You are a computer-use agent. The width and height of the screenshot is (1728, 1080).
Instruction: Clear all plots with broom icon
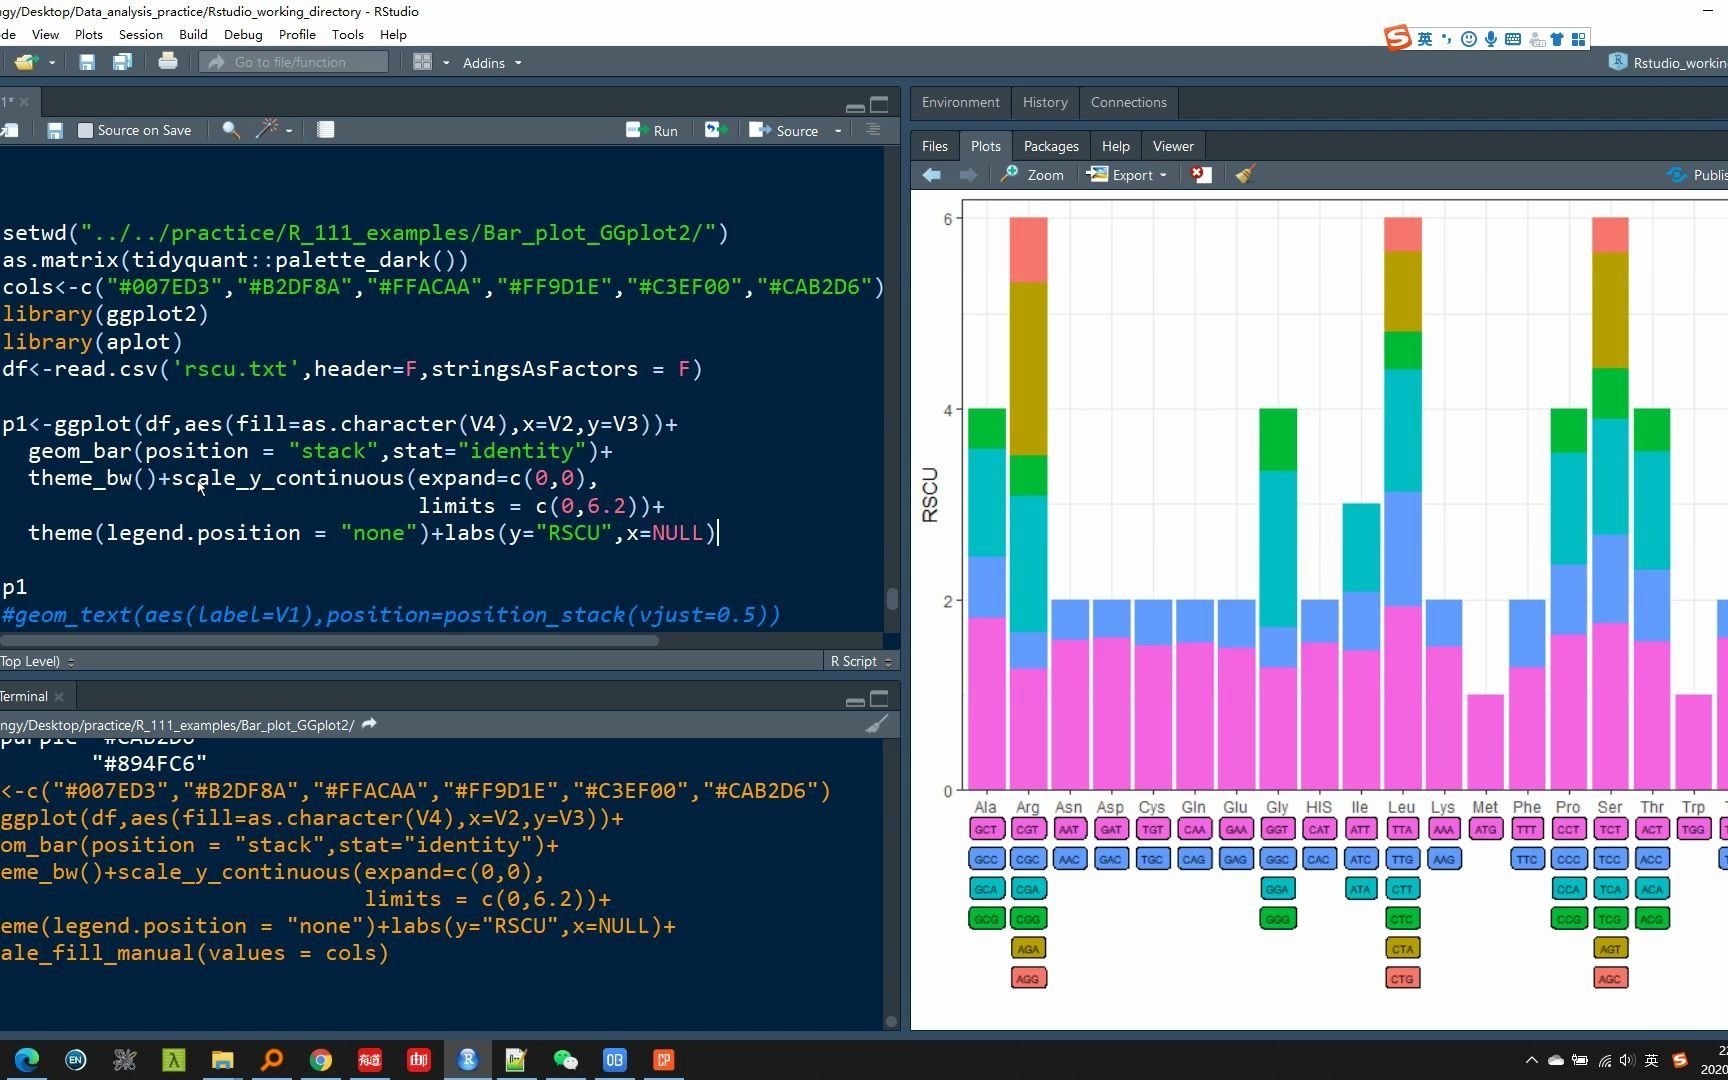tap(1244, 175)
